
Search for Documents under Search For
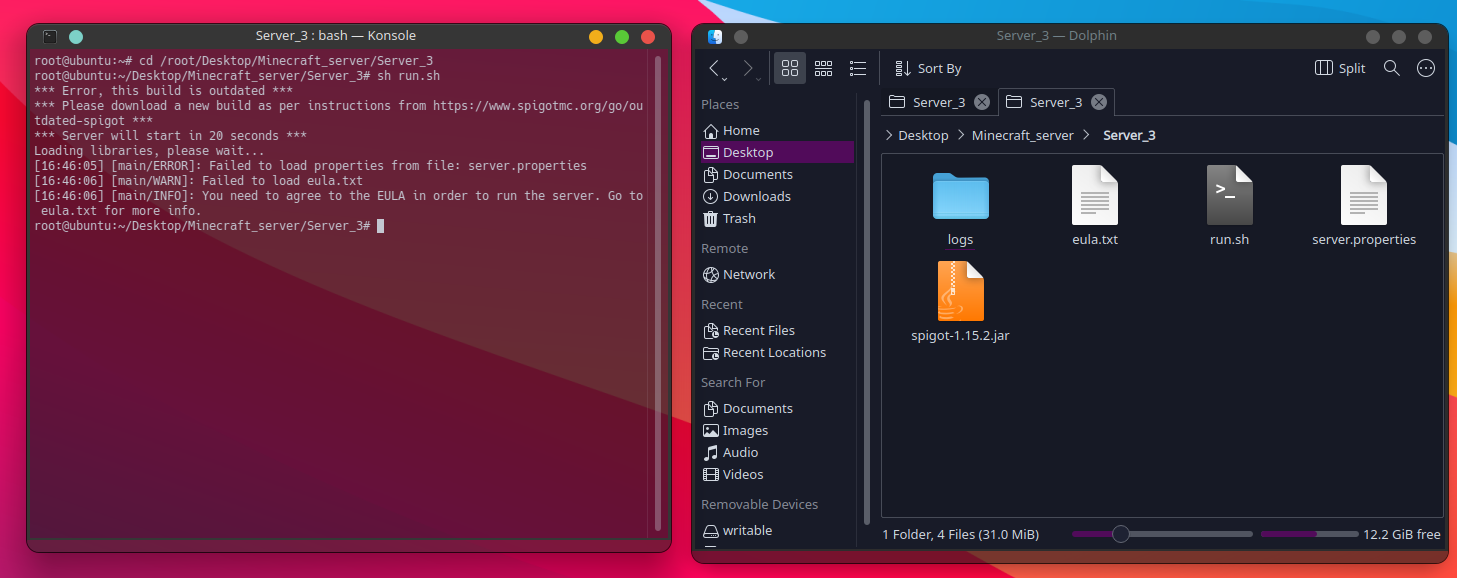(776, 408)
